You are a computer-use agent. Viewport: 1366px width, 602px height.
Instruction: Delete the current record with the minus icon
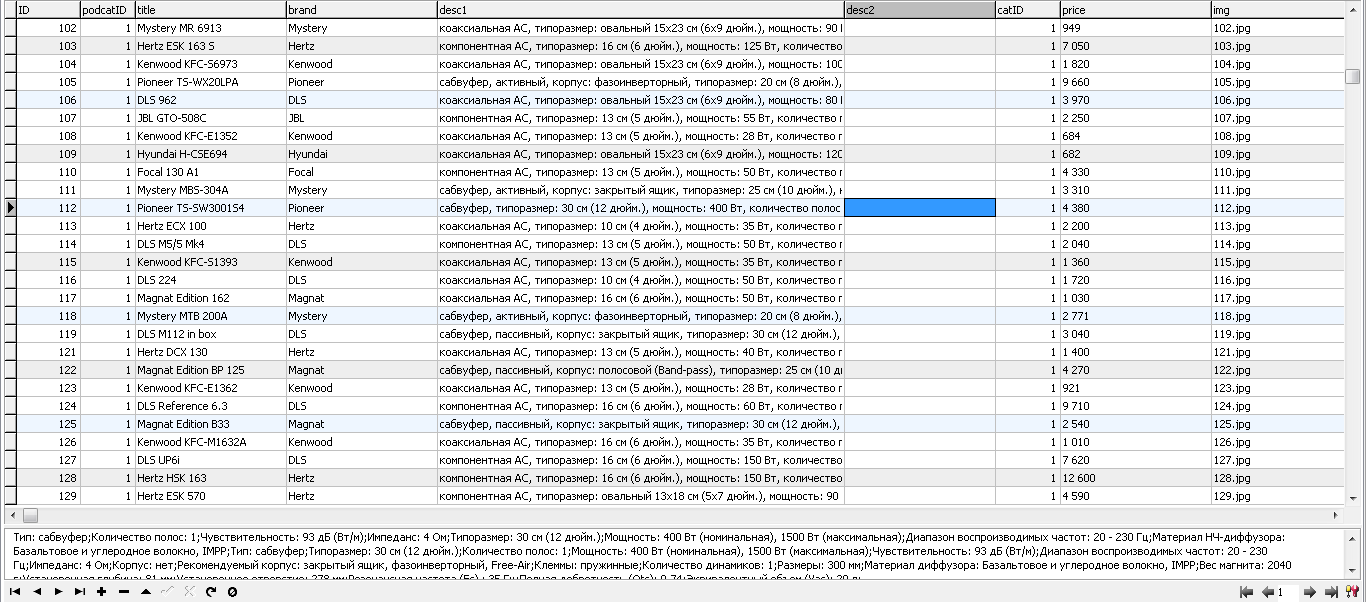(124, 592)
